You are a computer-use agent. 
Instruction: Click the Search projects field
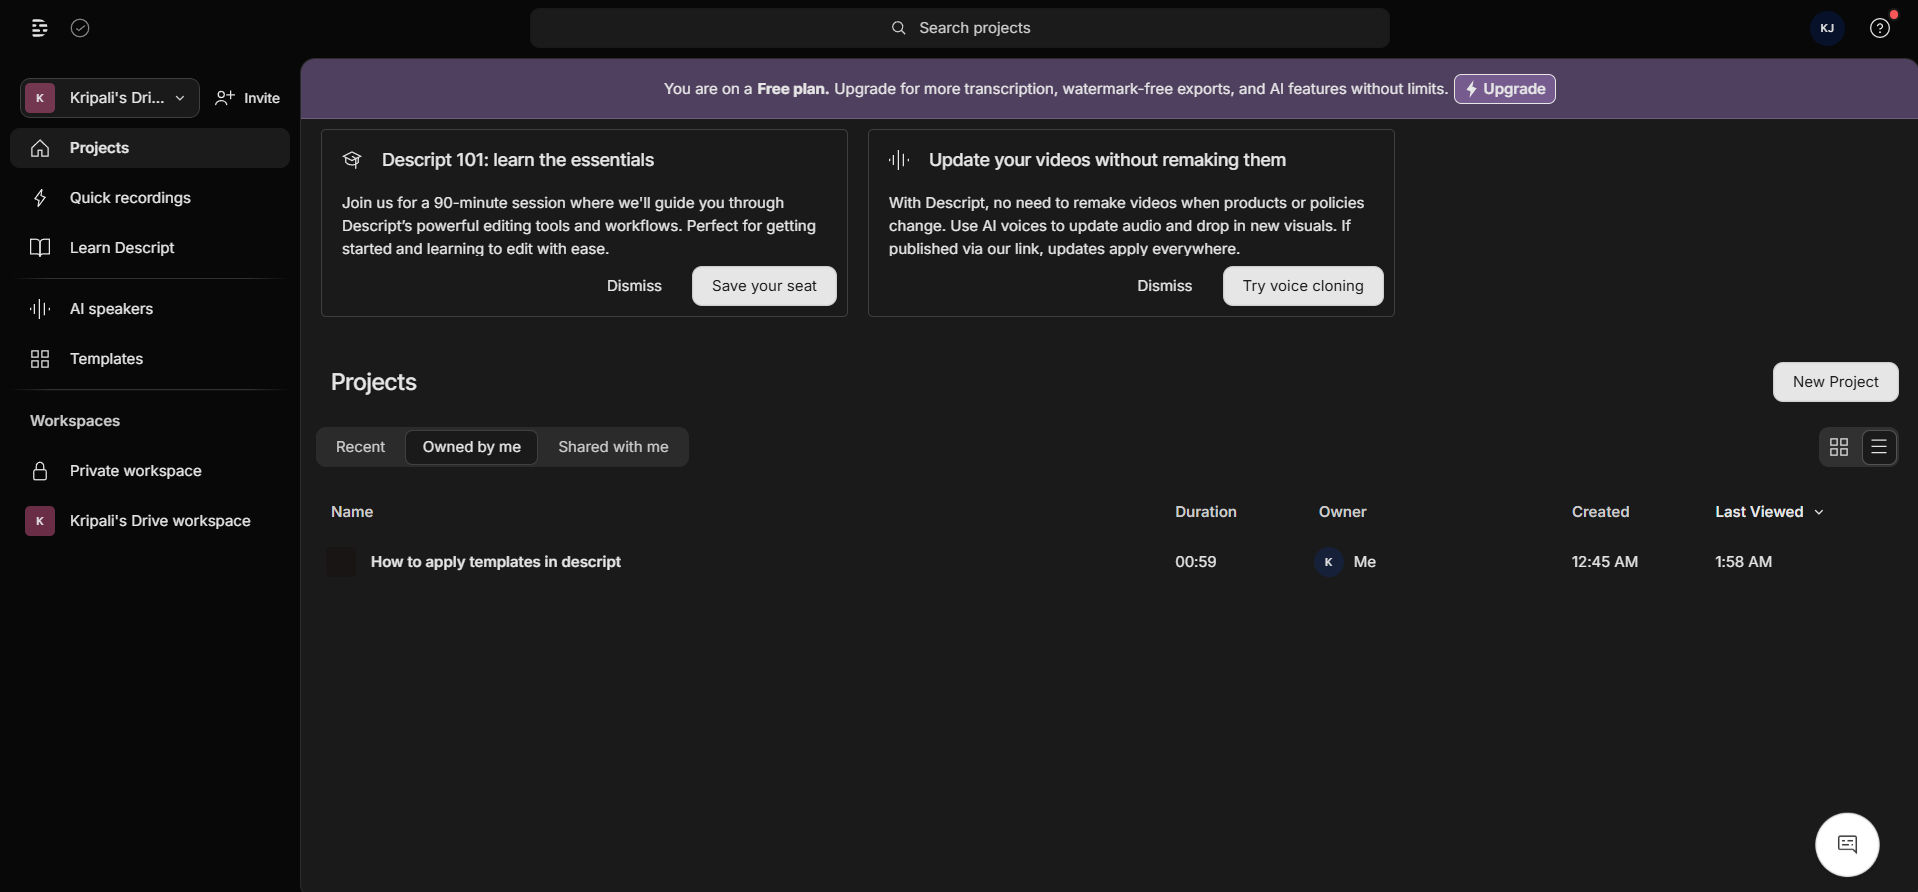(960, 28)
